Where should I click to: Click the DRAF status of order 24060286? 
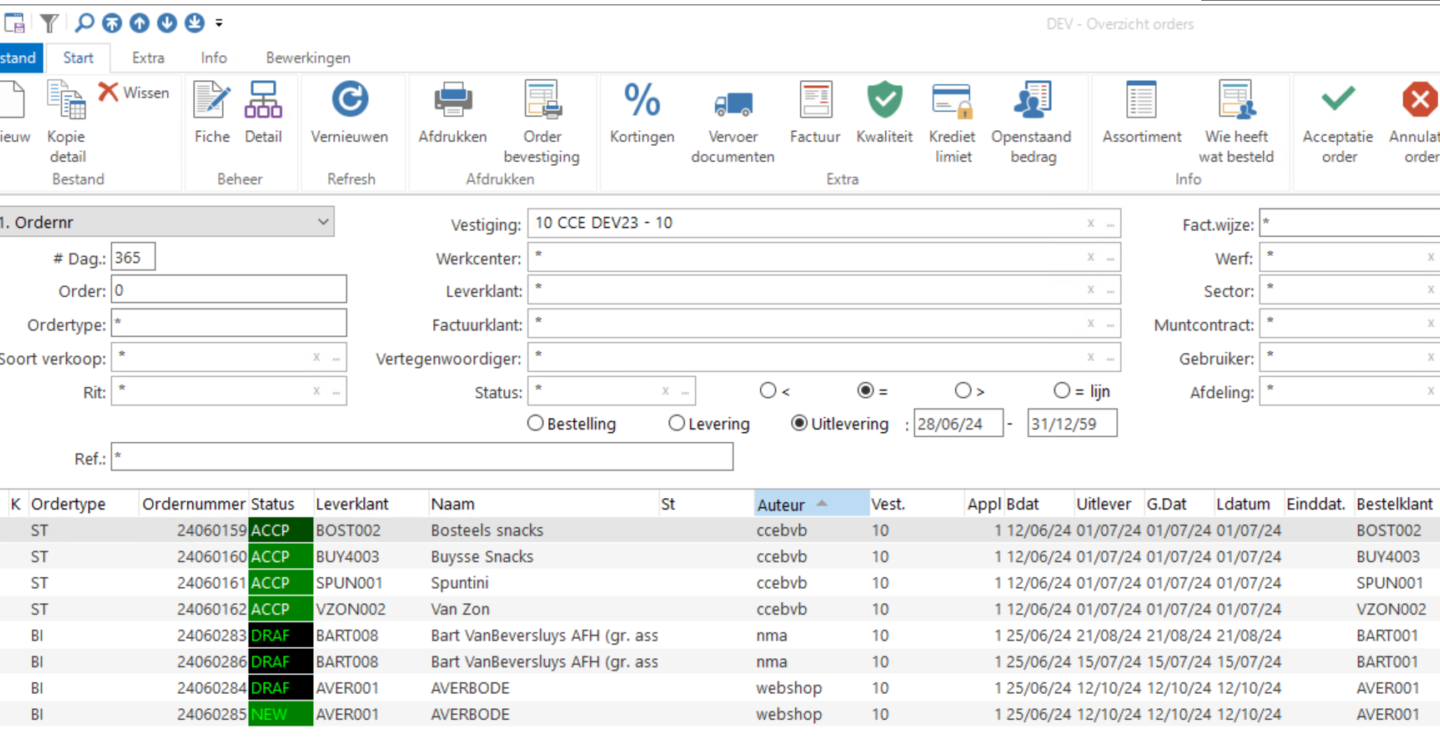click(x=280, y=661)
